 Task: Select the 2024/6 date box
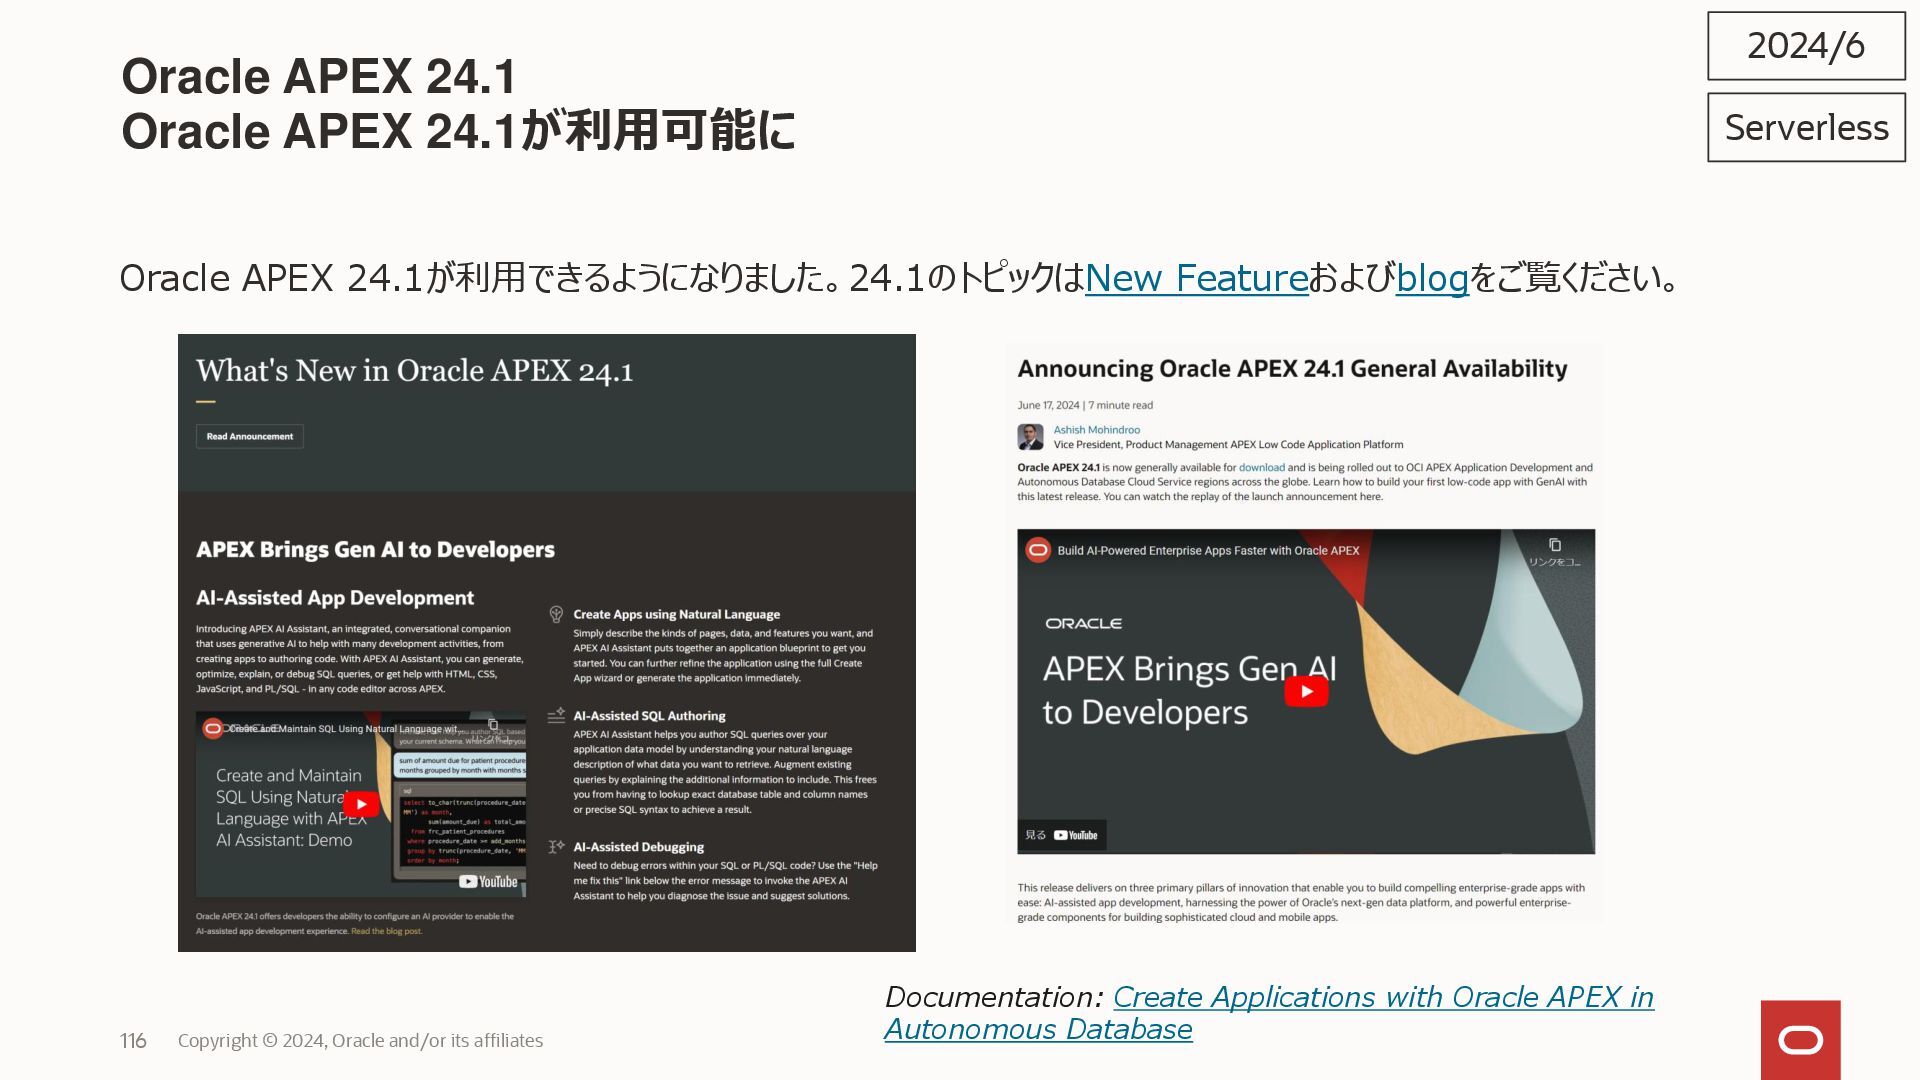(x=1806, y=46)
